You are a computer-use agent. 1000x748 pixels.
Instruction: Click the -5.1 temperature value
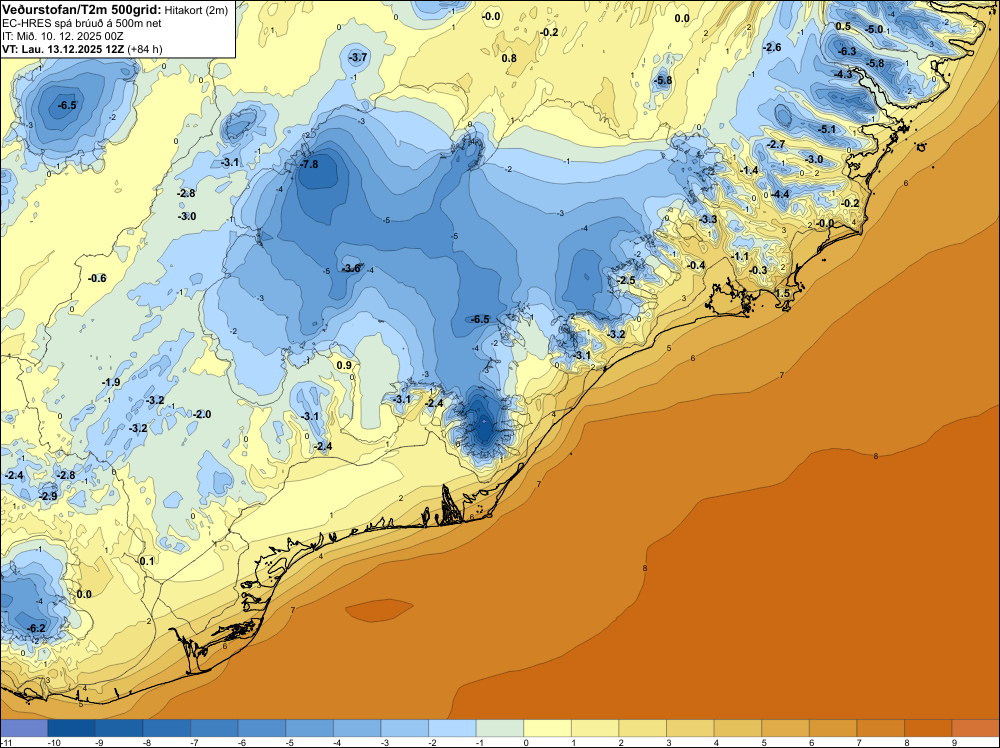point(827,129)
